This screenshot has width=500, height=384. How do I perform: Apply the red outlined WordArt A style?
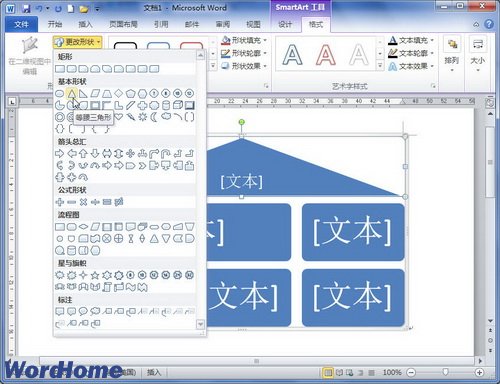[326, 55]
